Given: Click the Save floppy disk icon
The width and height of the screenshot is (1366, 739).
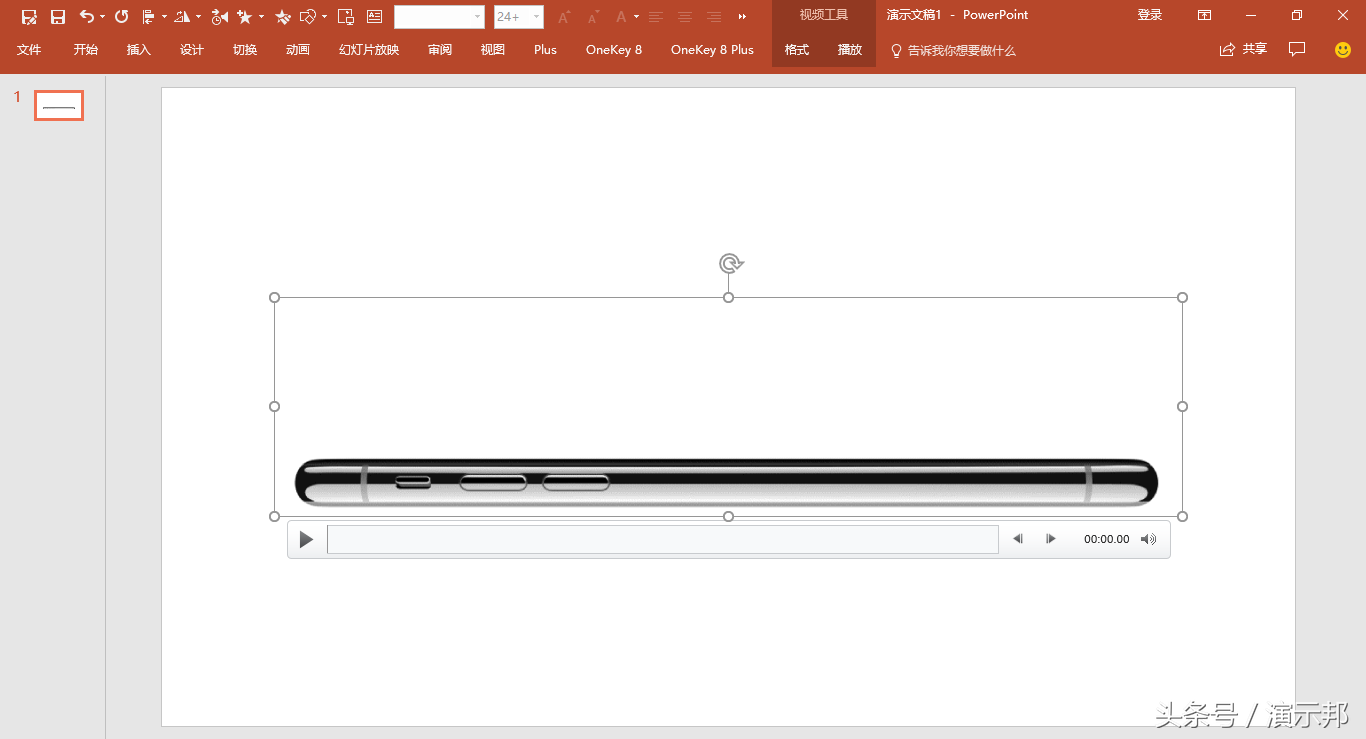Looking at the screenshot, I should click(x=58, y=16).
